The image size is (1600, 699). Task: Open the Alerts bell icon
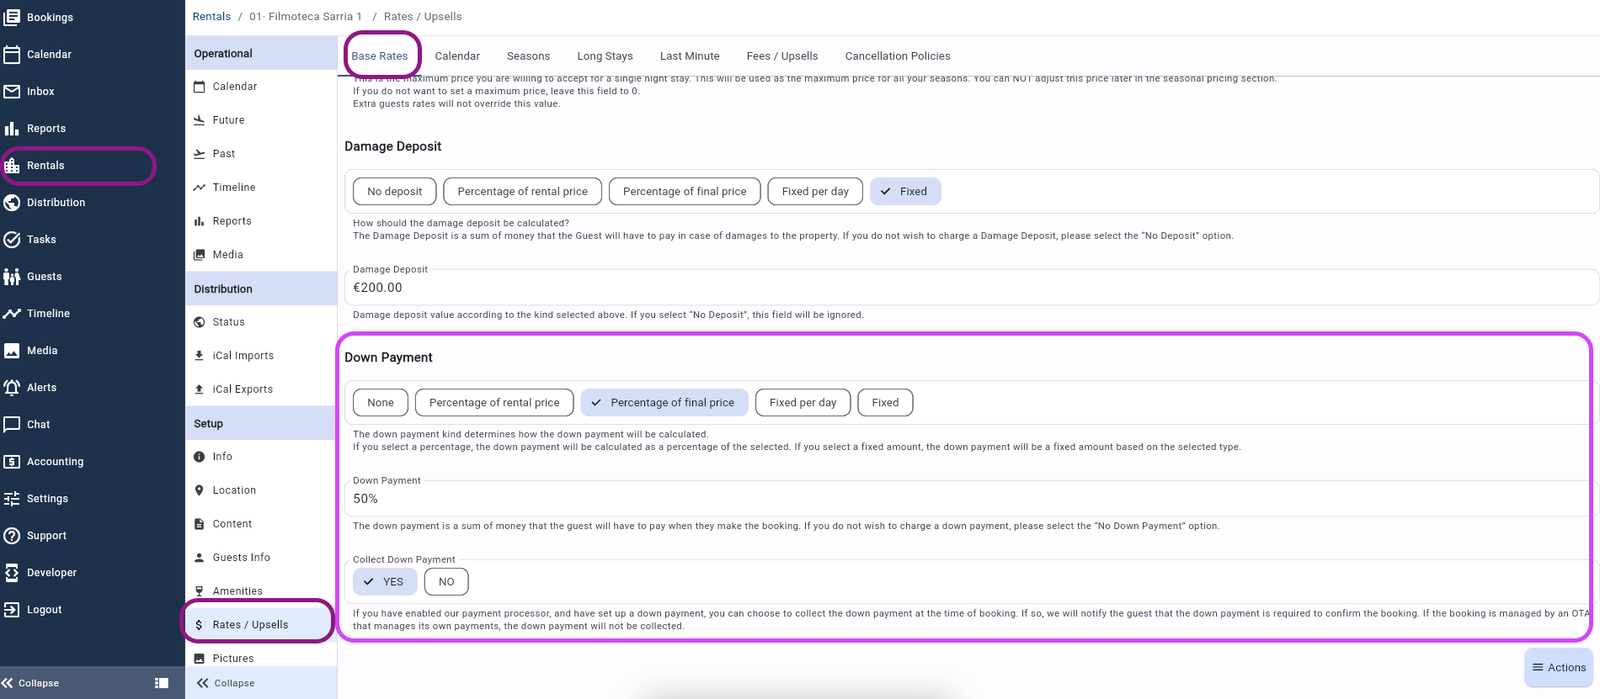[x=12, y=387]
